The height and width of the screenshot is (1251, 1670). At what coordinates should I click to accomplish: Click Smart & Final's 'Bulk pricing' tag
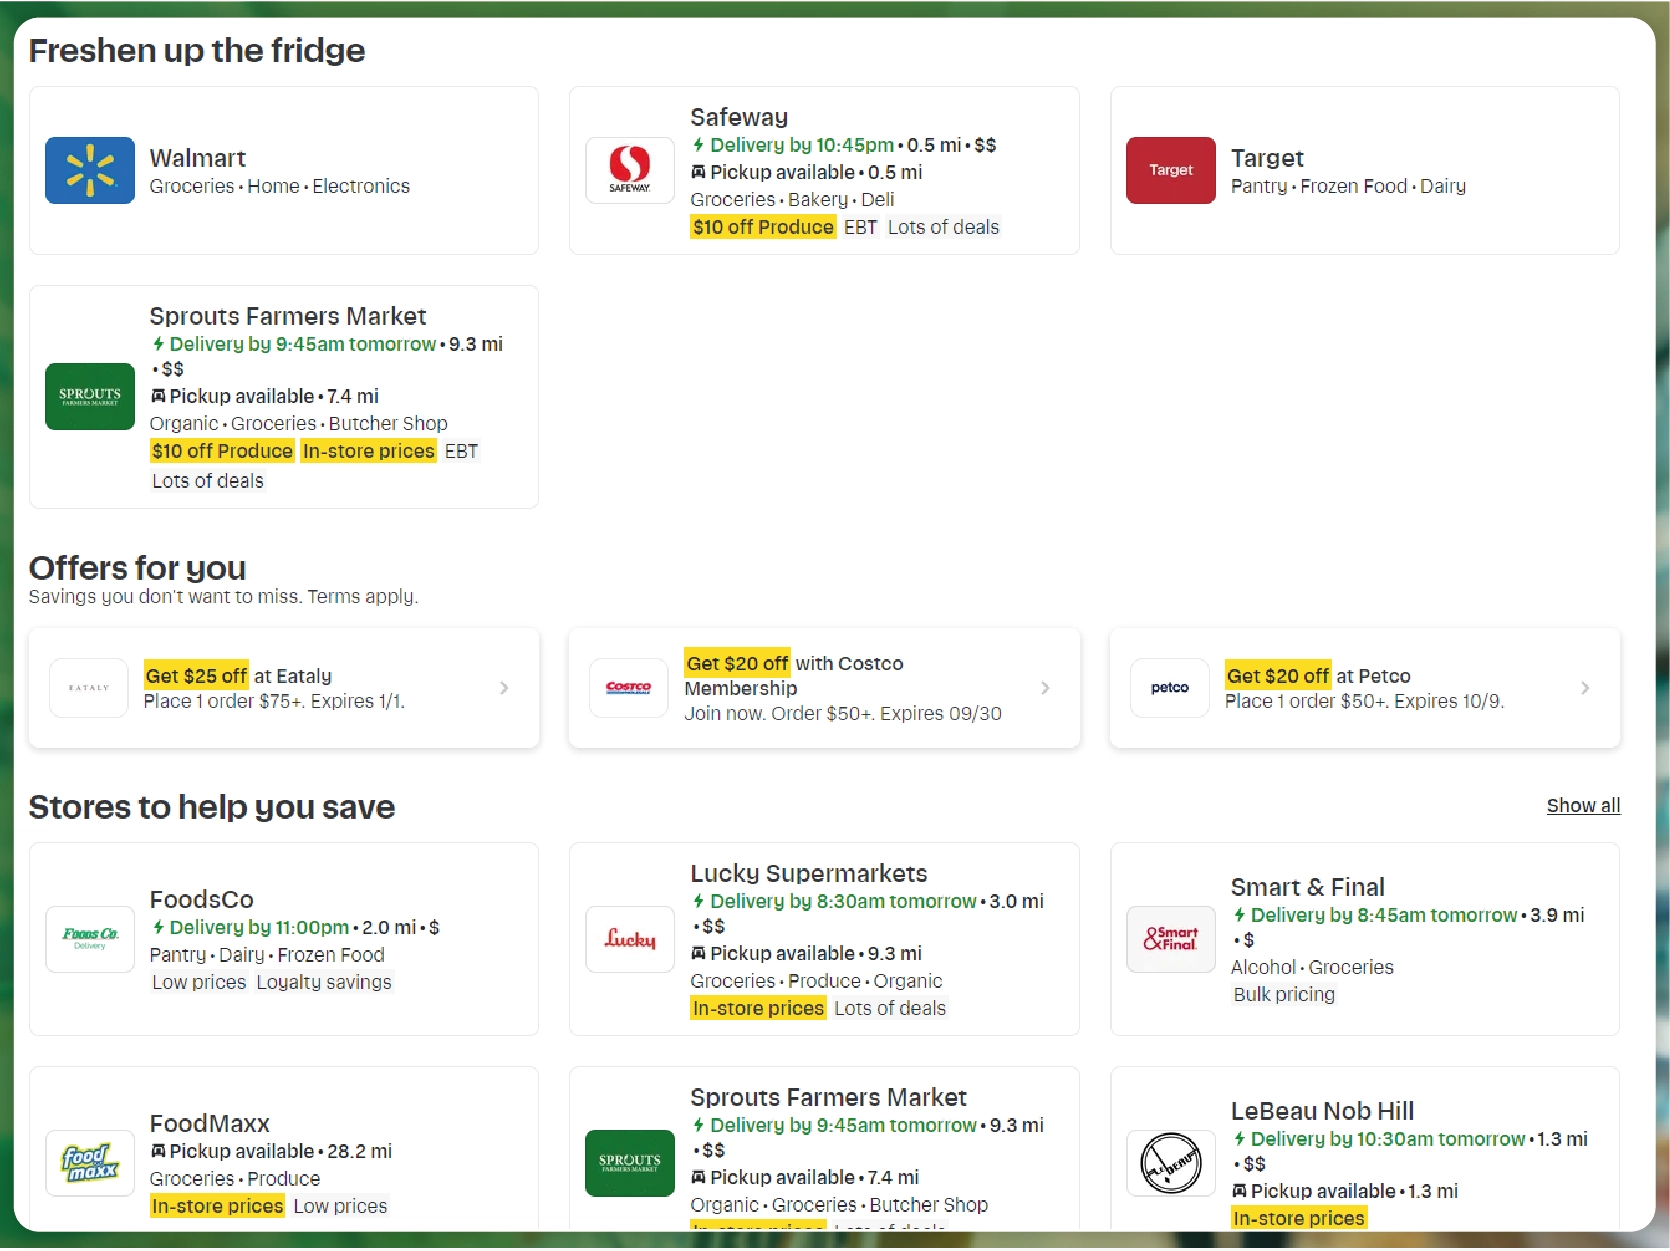click(1284, 994)
